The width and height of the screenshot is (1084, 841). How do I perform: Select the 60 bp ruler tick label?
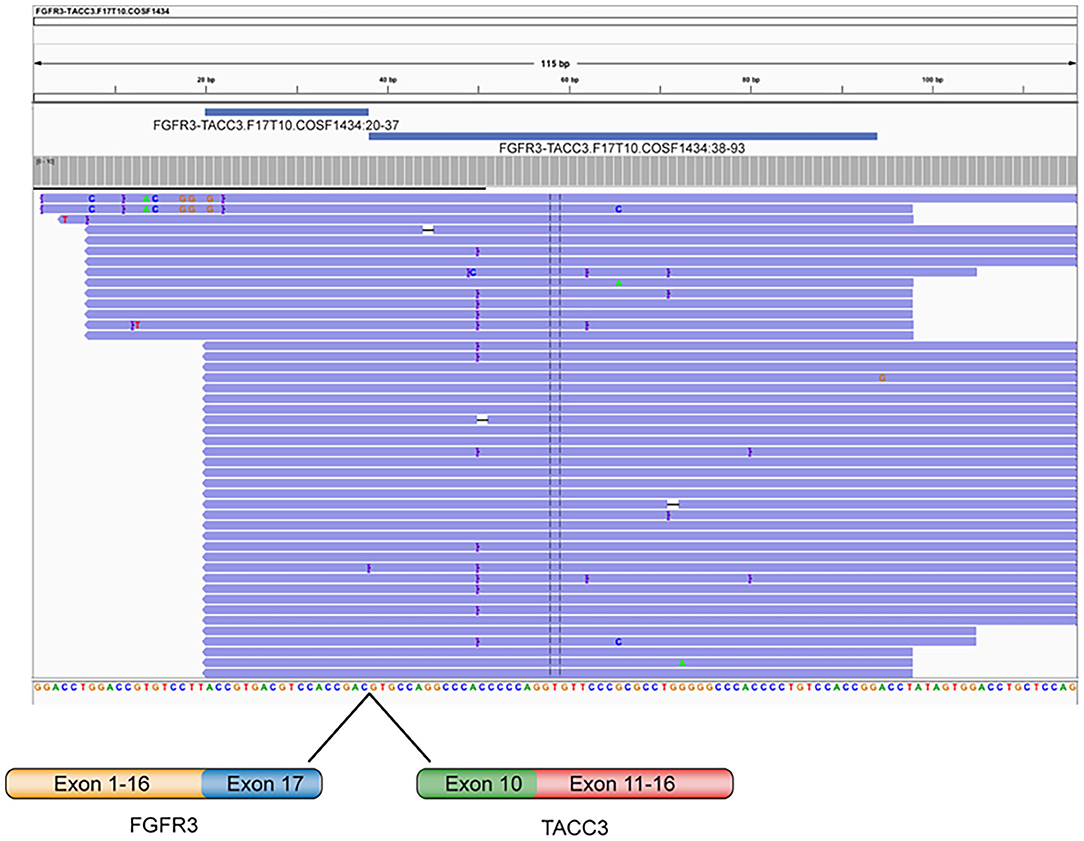click(570, 80)
